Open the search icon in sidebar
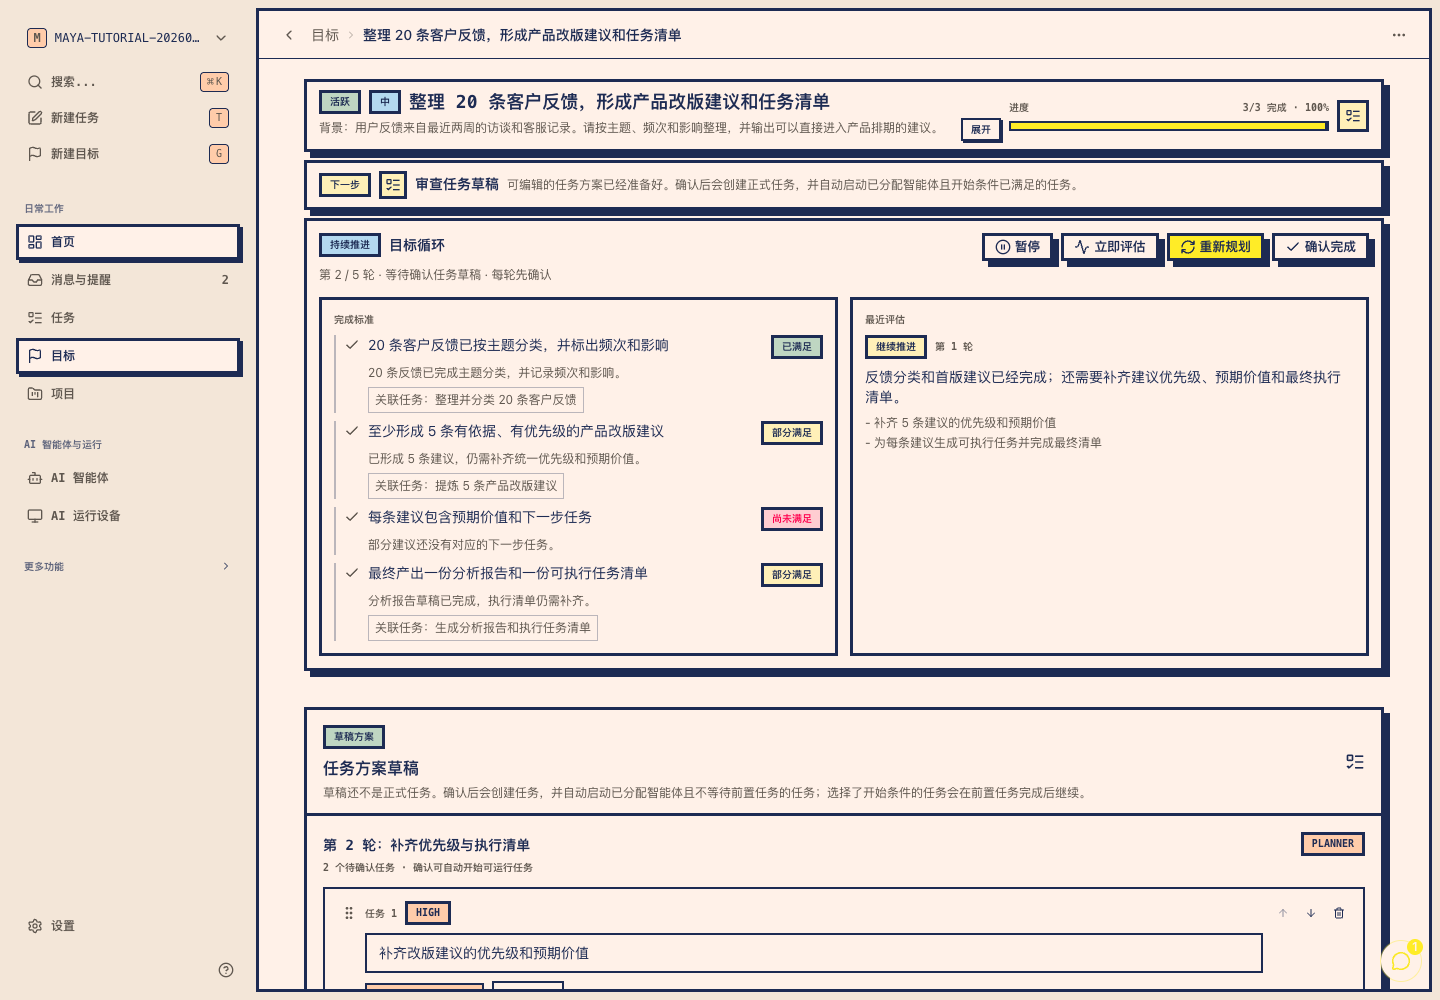The image size is (1440, 1000). 35,82
